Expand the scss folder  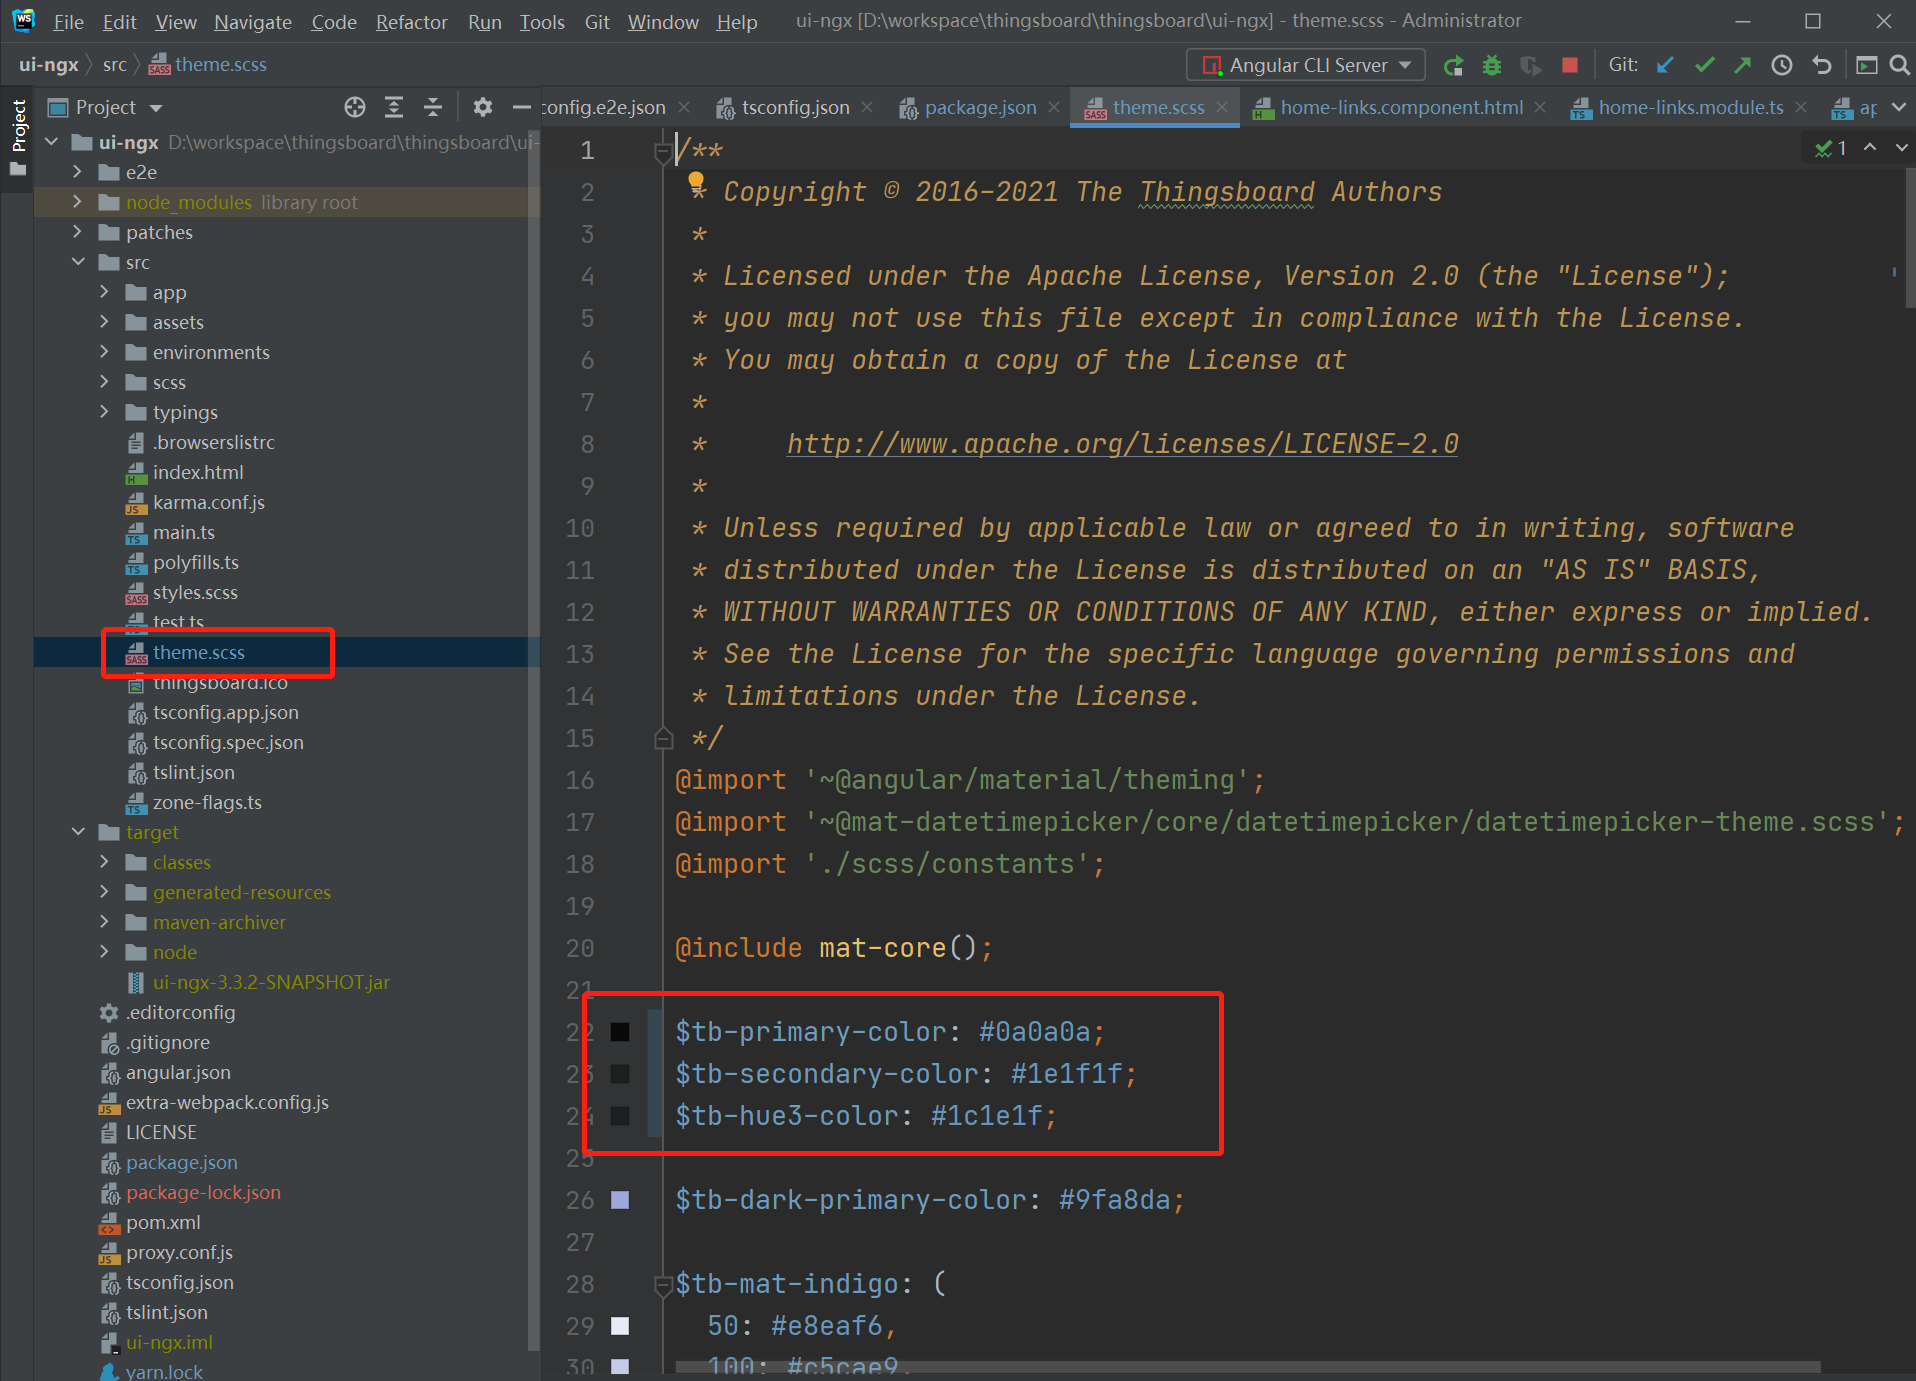coord(104,382)
